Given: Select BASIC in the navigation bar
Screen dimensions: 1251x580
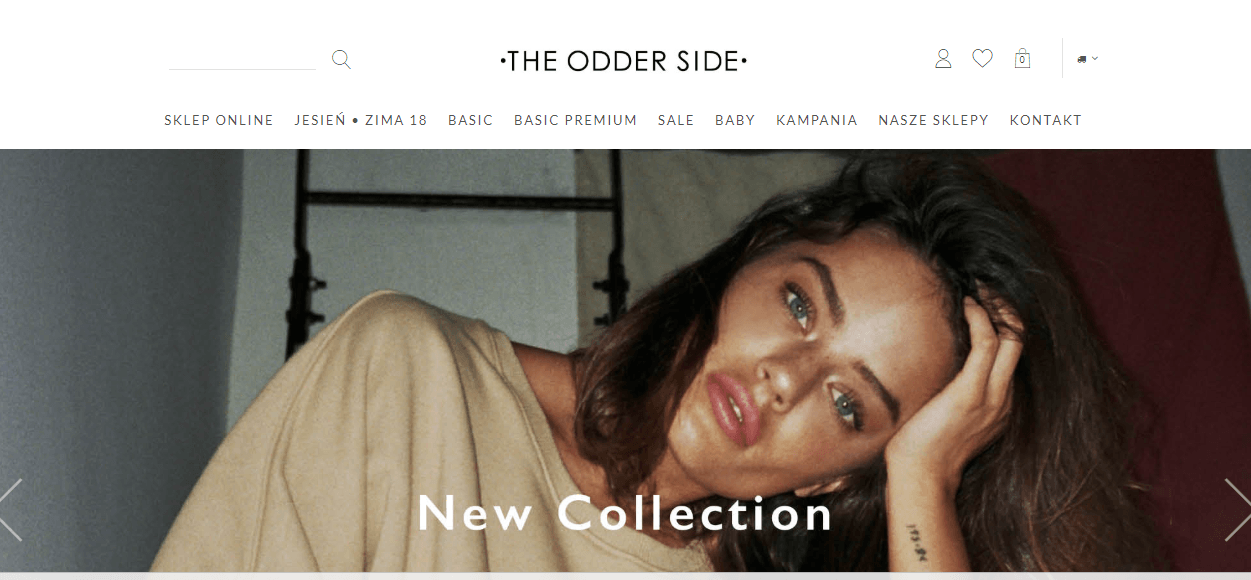Looking at the screenshot, I should pyautogui.click(x=471, y=120).
